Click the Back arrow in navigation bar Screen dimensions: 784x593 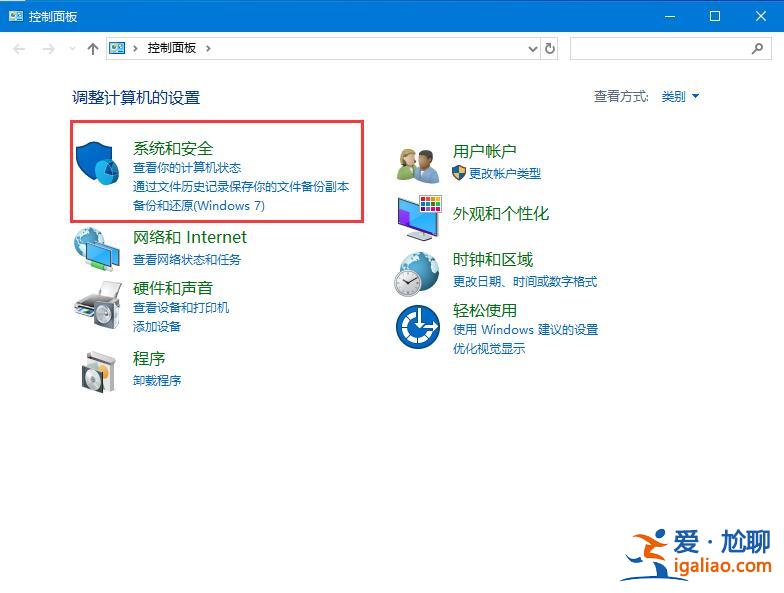[19, 48]
